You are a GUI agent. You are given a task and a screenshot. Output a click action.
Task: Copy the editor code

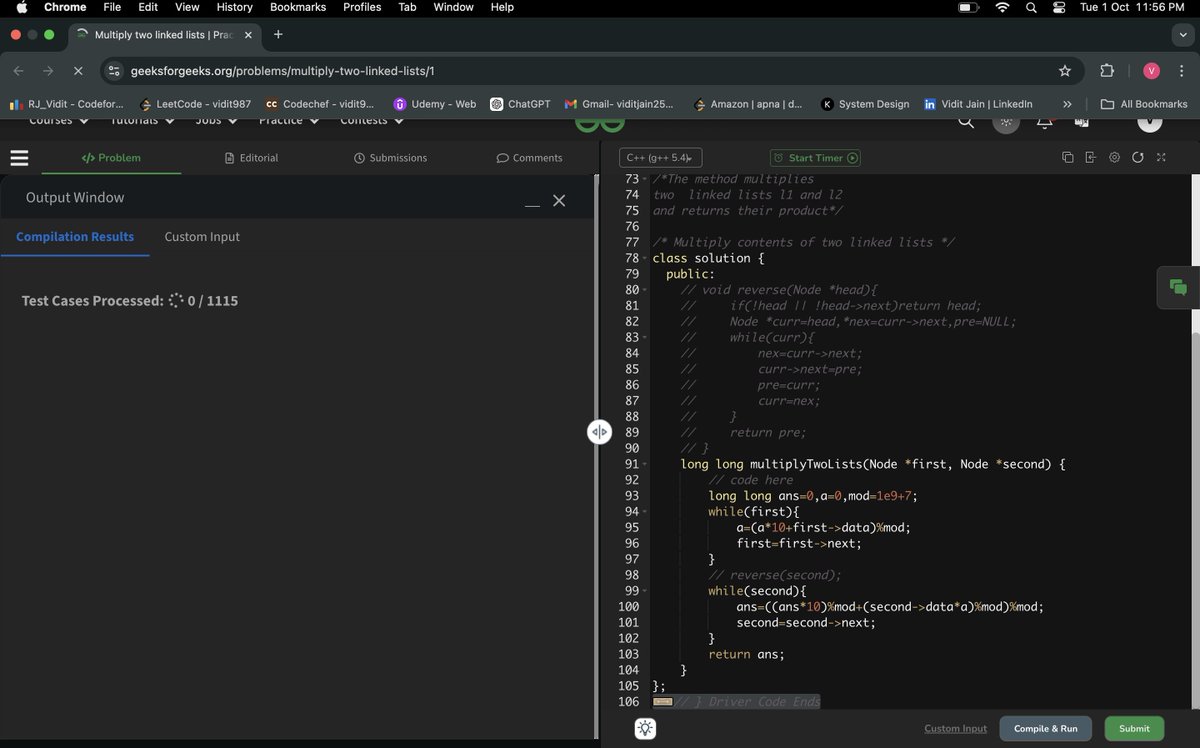[1067, 158]
